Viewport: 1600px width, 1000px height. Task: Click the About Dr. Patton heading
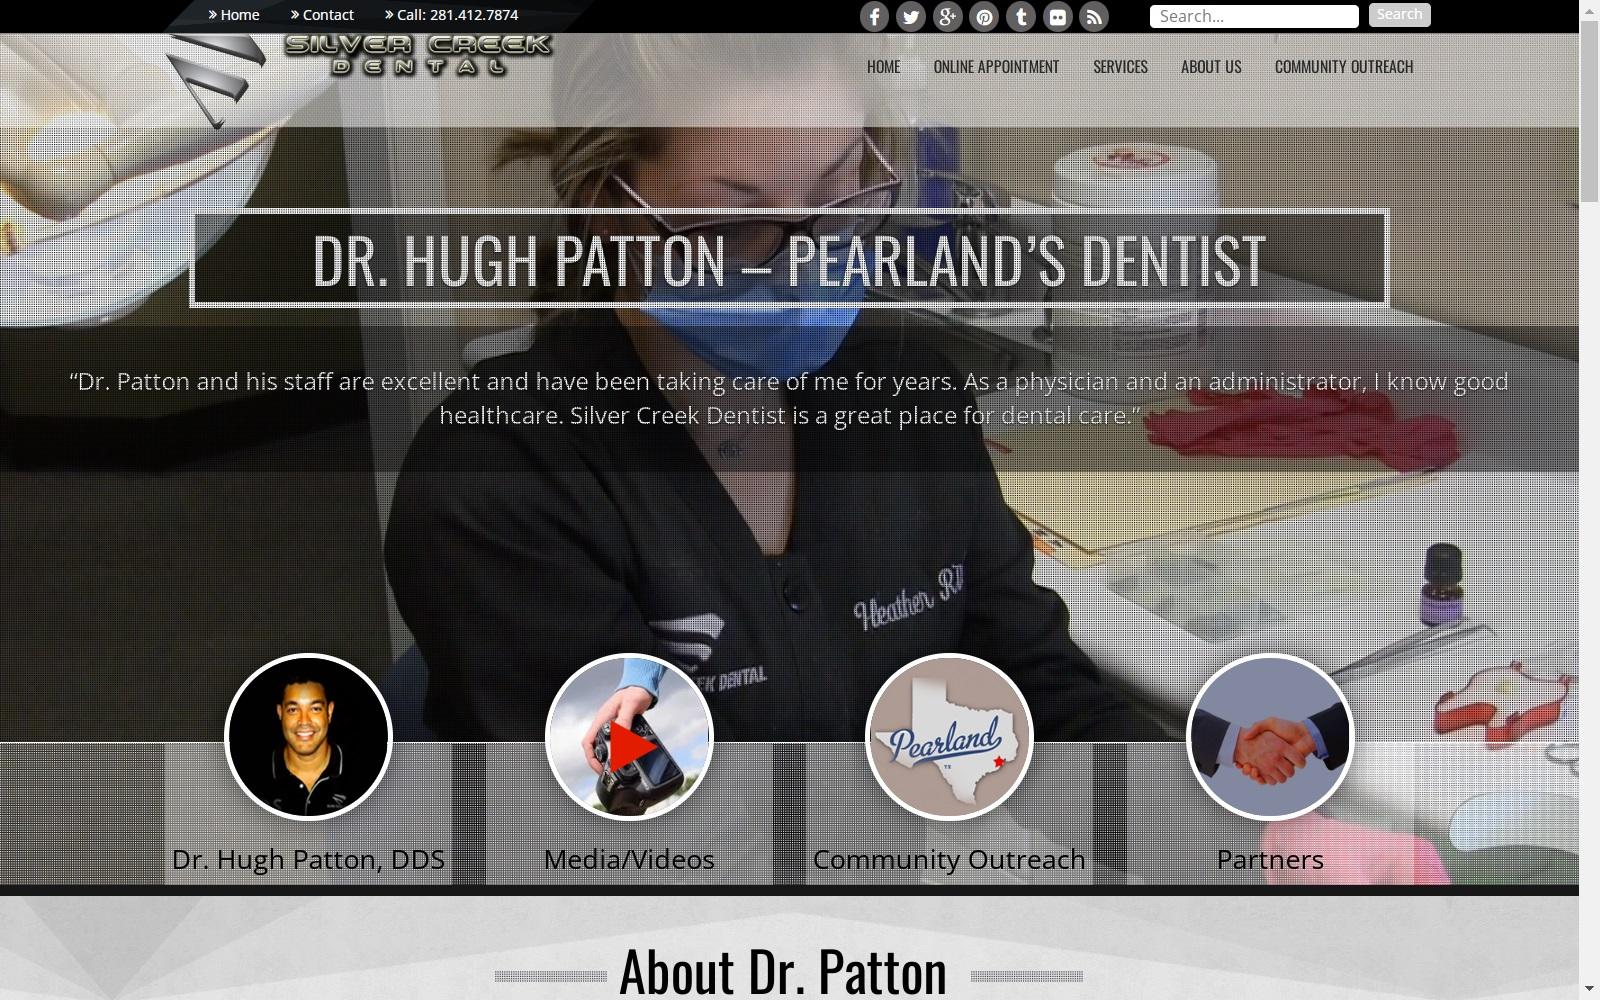pyautogui.click(x=783, y=971)
